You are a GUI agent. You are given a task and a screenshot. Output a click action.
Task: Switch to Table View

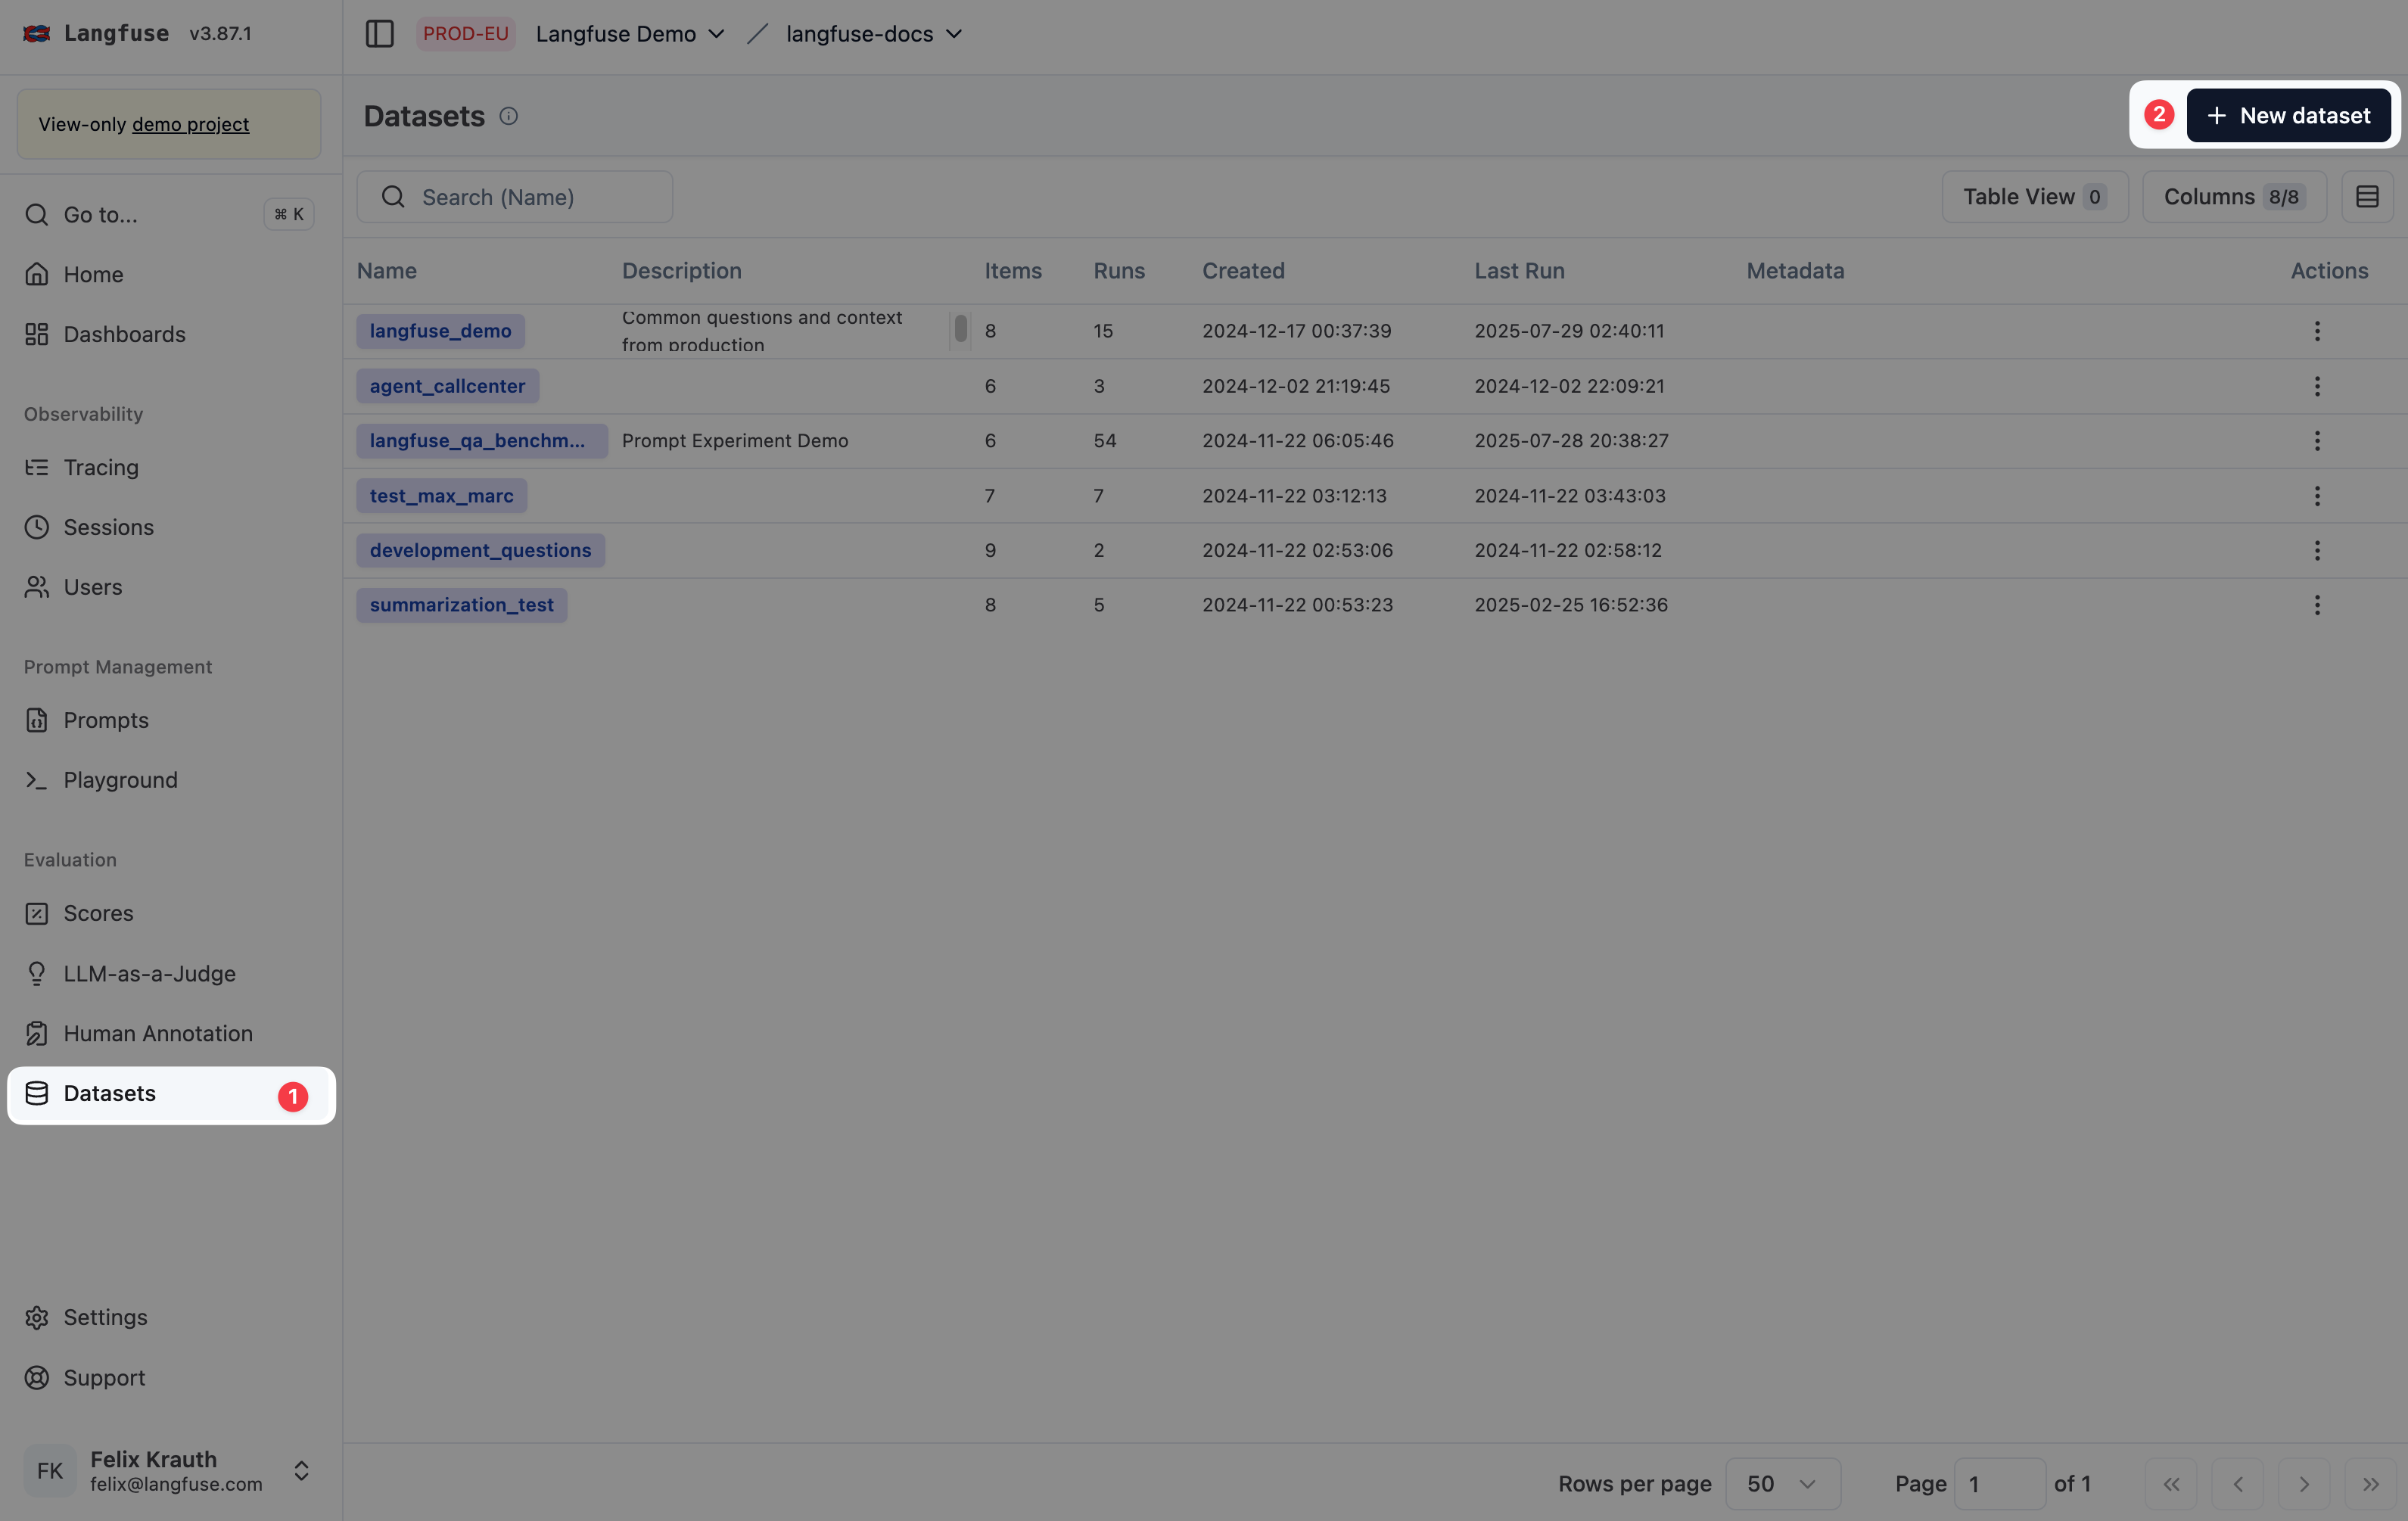[2034, 196]
